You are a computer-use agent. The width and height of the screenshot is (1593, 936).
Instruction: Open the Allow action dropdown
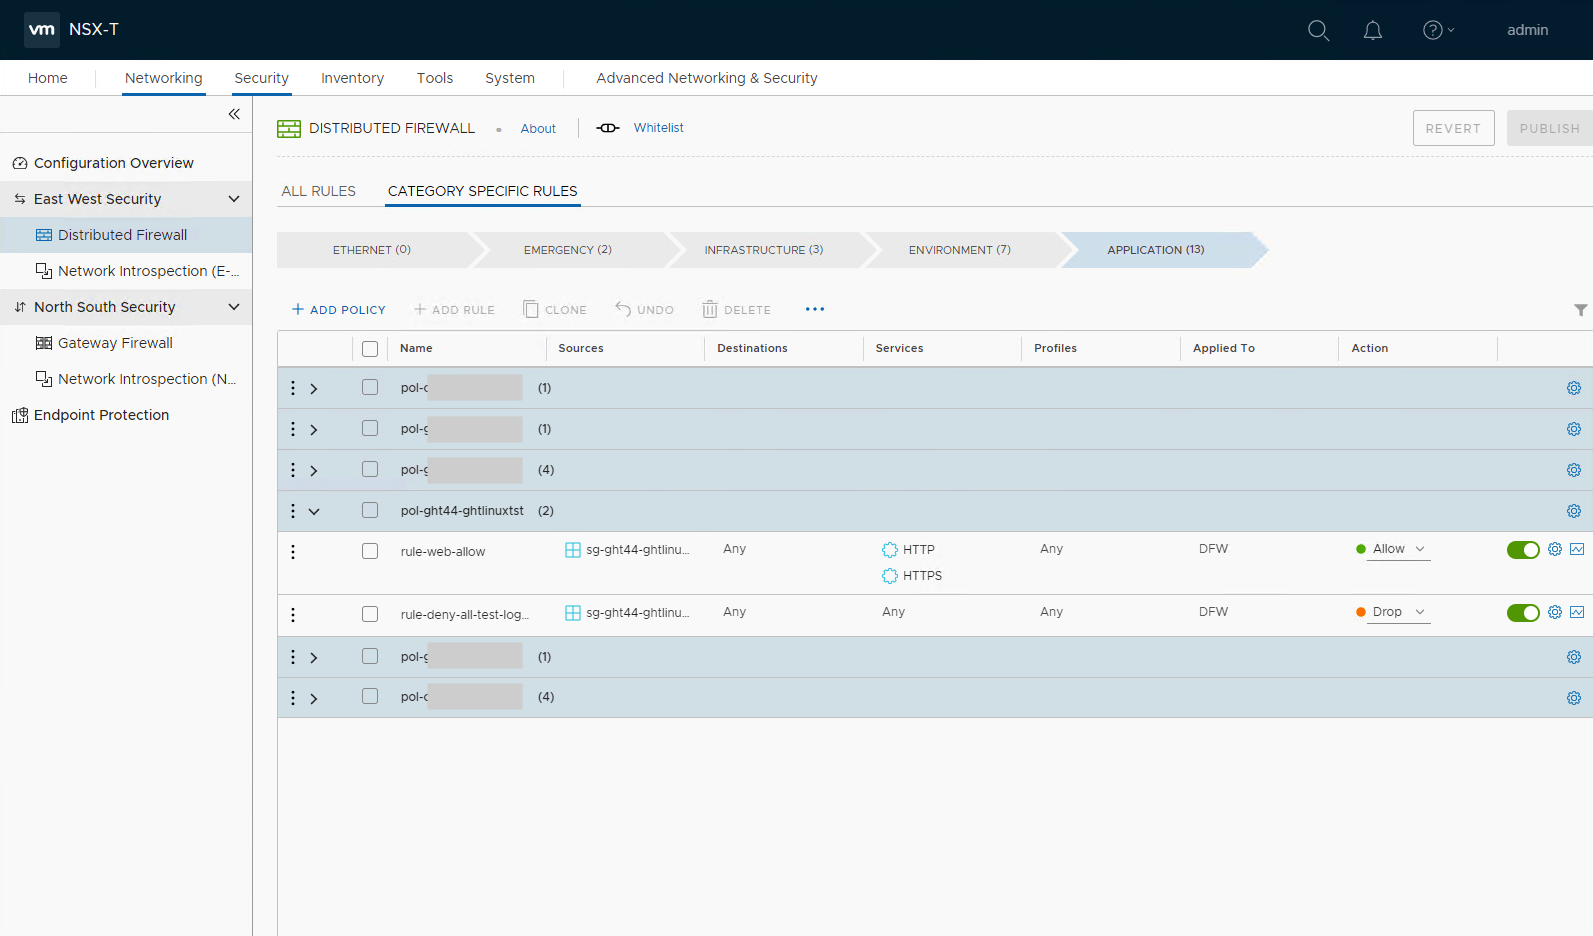[1397, 549]
